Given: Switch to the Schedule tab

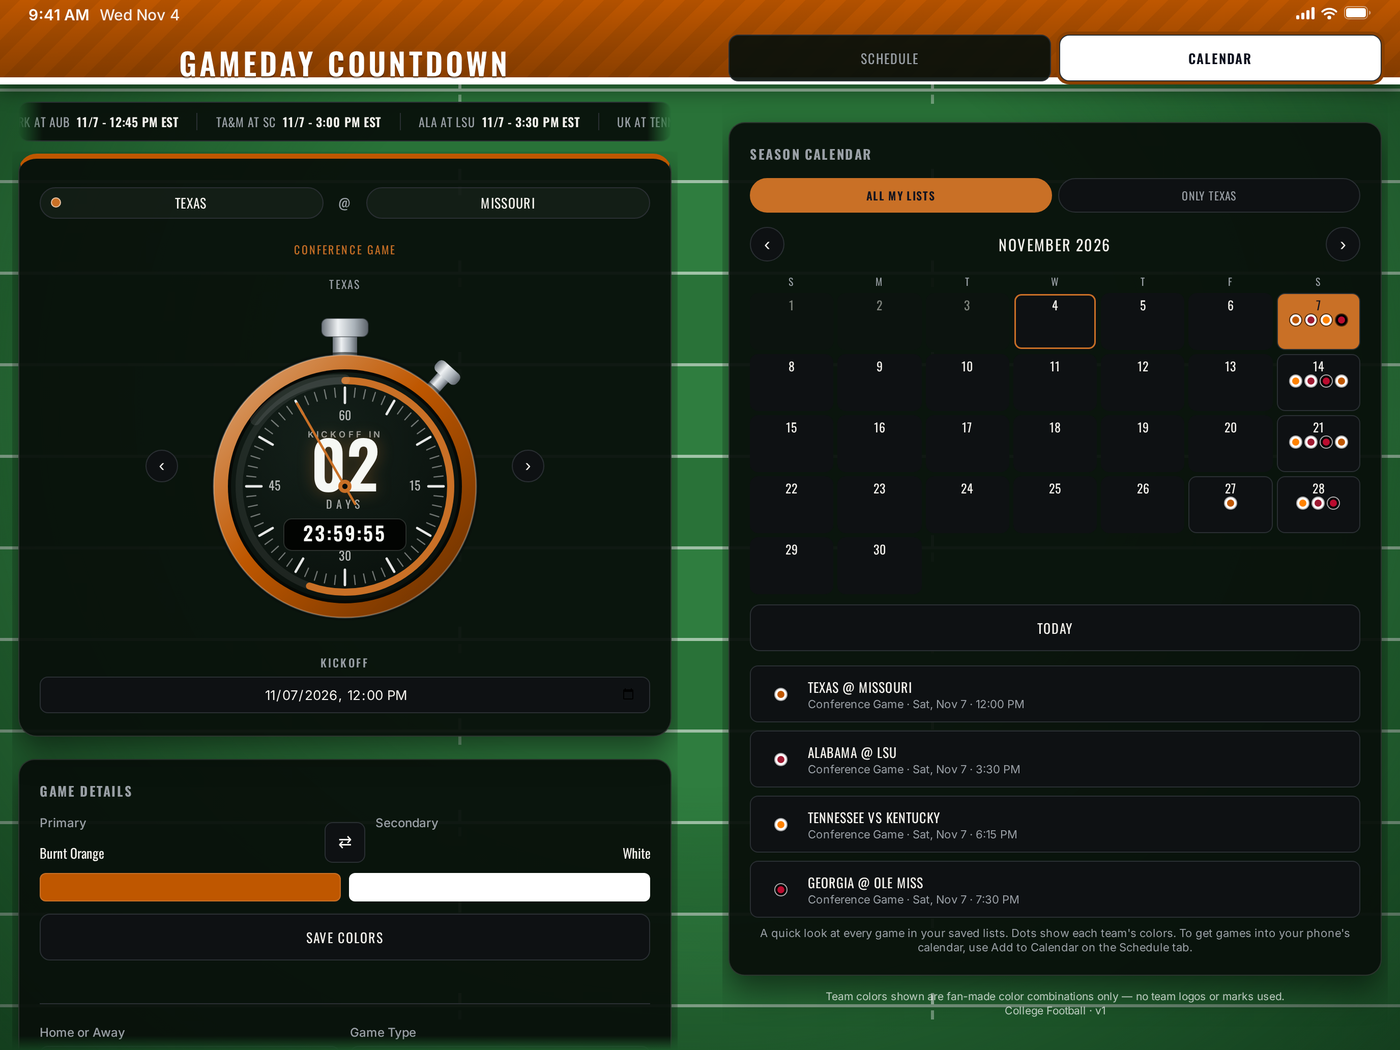Looking at the screenshot, I should point(889,59).
